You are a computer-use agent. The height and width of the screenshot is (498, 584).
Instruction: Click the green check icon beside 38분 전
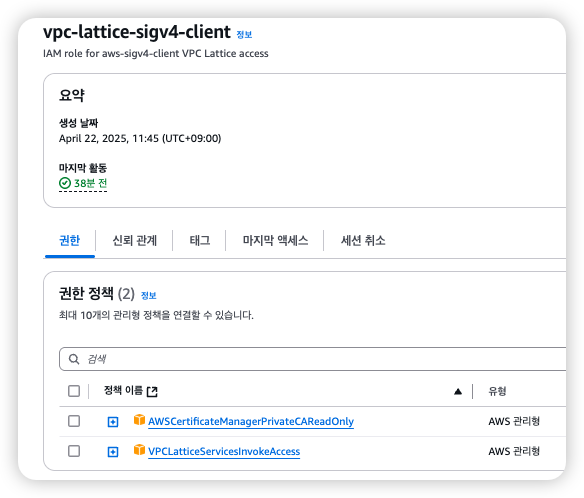pos(65,183)
